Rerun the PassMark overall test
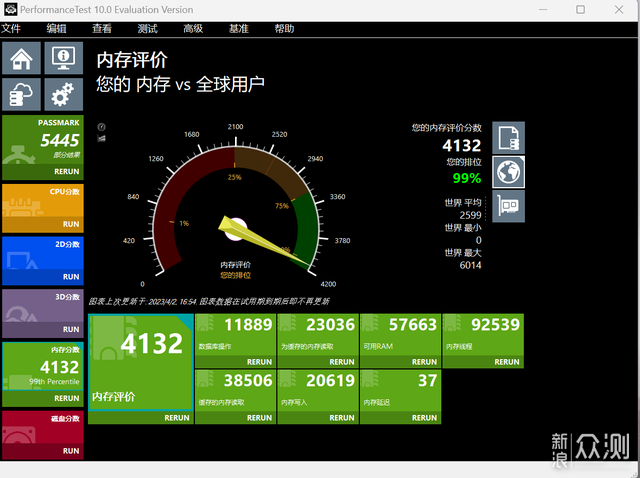Image resolution: width=640 pixels, height=478 pixels. click(x=67, y=171)
